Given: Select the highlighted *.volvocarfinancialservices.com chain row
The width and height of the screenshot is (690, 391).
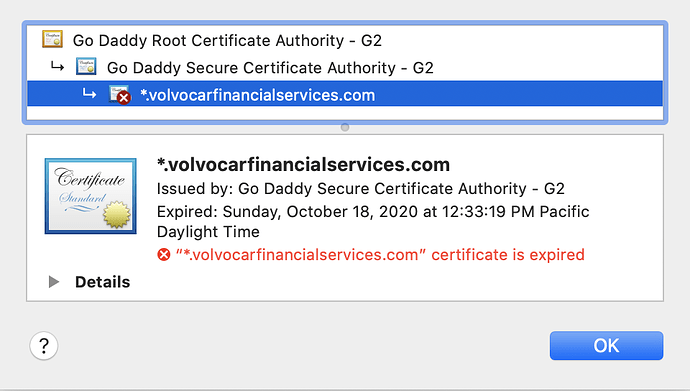Looking at the screenshot, I should click(x=345, y=94).
